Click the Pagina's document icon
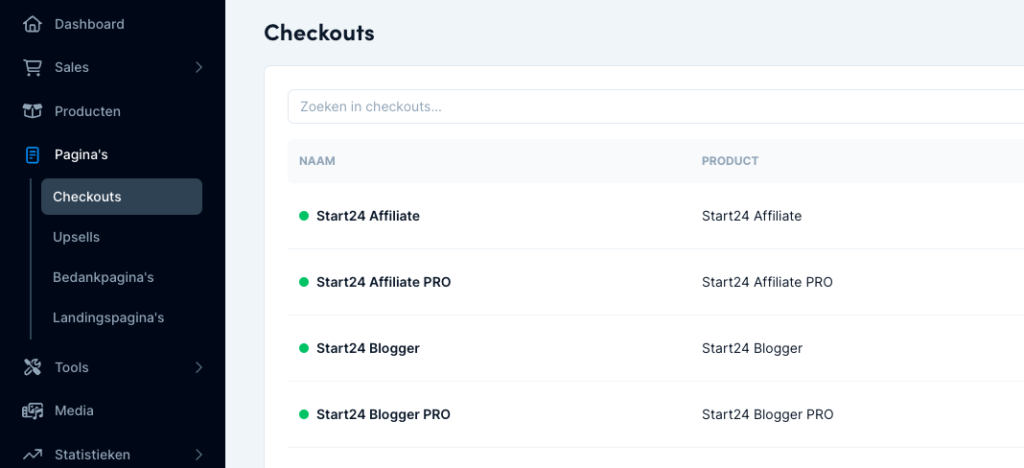Viewport: 1024px width, 468px height. (x=33, y=155)
